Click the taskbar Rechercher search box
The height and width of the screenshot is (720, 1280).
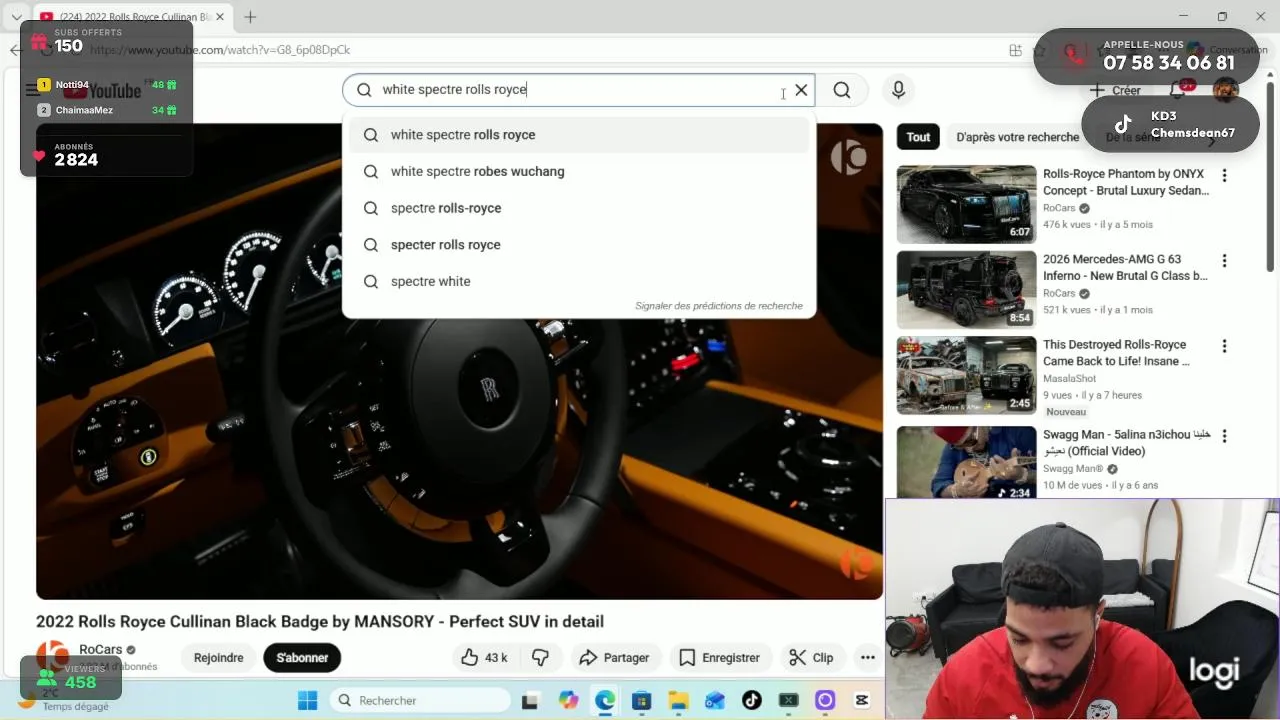click(x=420, y=700)
